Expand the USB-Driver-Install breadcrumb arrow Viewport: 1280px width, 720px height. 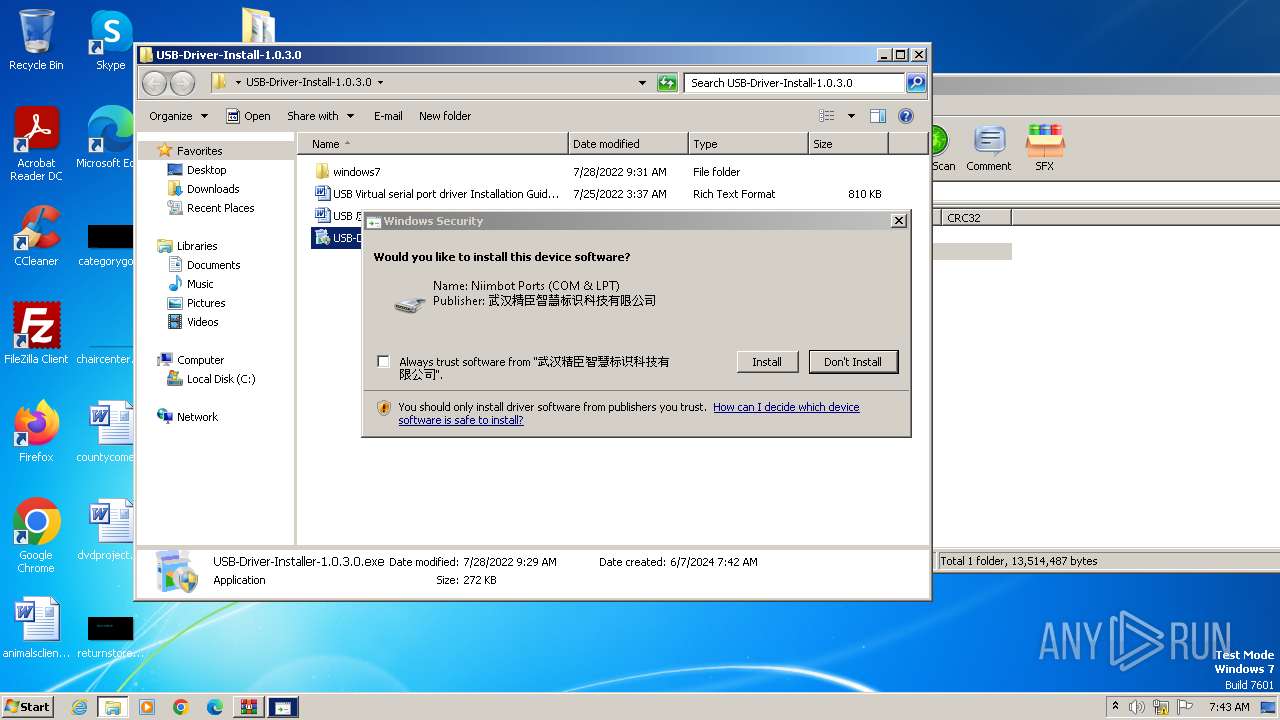tap(380, 83)
